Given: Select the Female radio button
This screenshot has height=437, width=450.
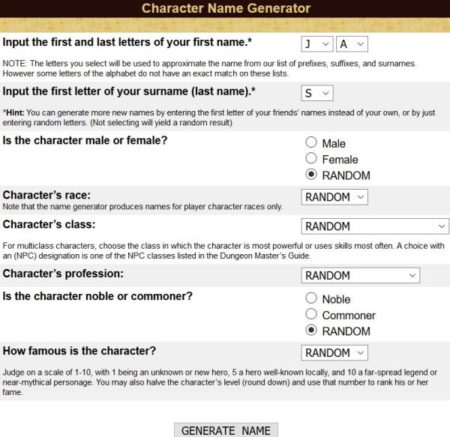Looking at the screenshot, I should point(311,158).
